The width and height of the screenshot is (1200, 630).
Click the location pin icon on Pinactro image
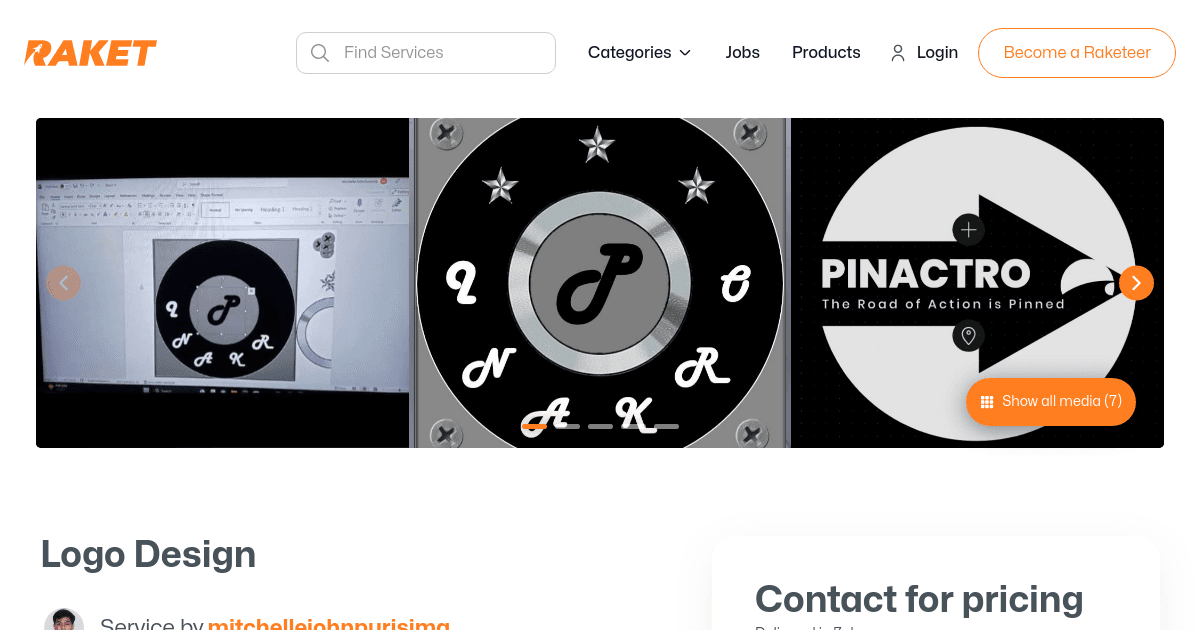[968, 336]
